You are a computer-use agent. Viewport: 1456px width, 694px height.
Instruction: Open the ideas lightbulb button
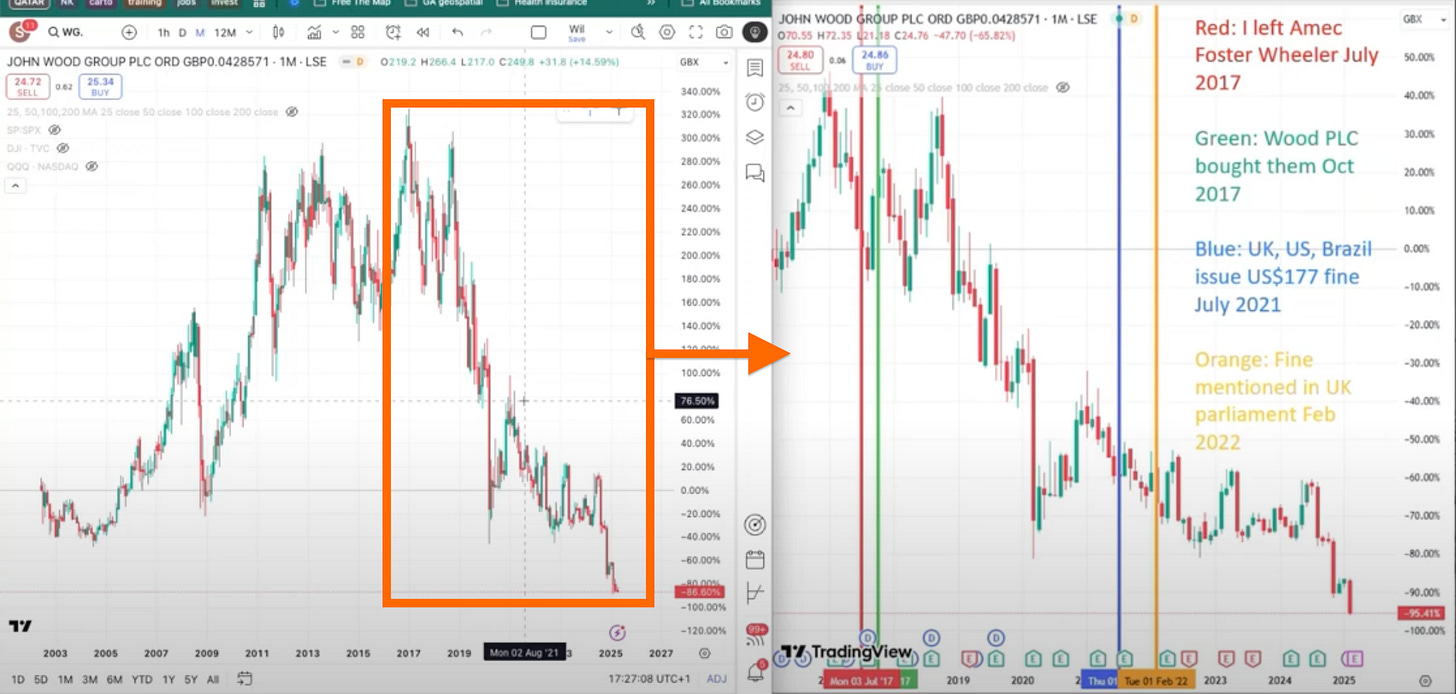(x=755, y=33)
